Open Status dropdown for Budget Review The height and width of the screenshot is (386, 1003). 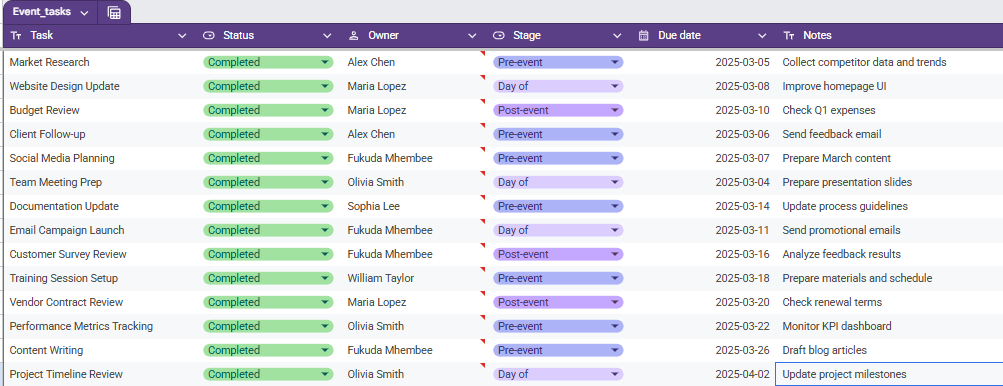tap(324, 110)
